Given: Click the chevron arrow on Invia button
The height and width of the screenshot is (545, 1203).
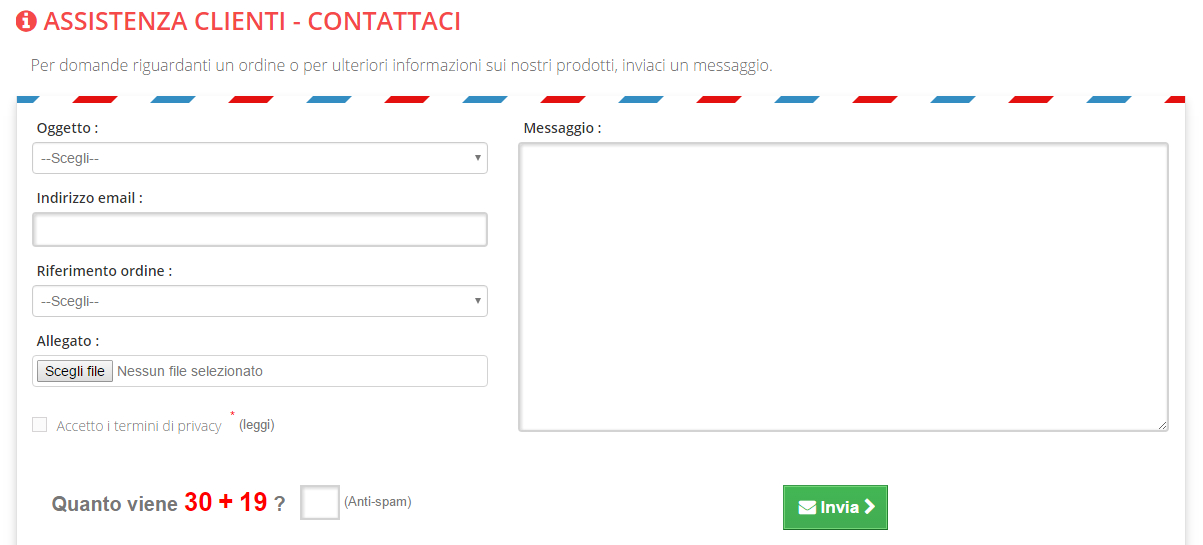Looking at the screenshot, I should [x=869, y=507].
